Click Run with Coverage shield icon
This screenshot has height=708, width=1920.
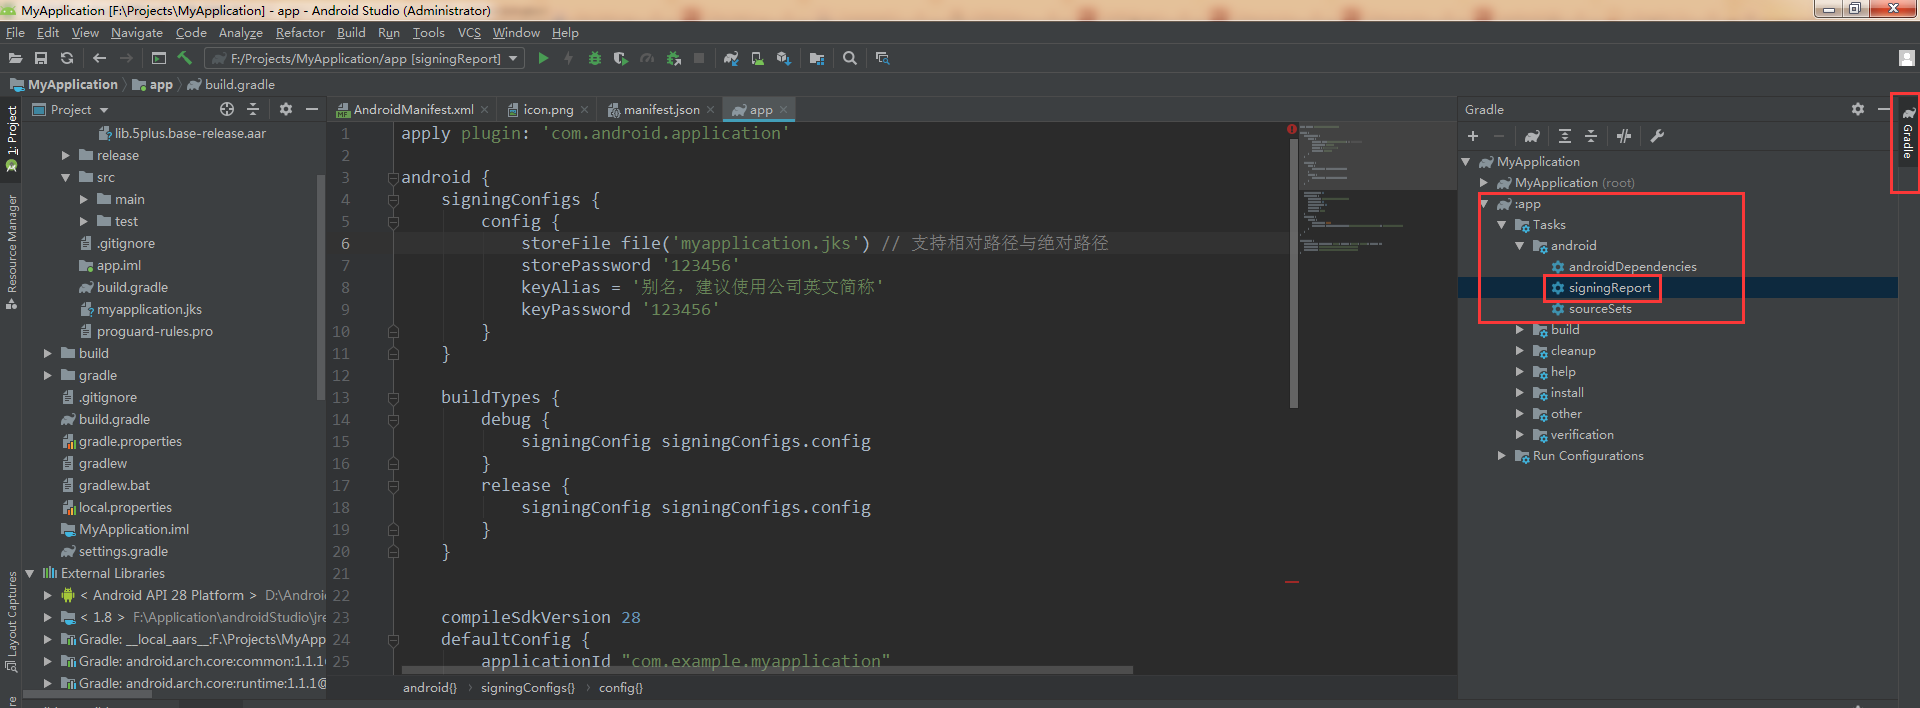(x=621, y=58)
